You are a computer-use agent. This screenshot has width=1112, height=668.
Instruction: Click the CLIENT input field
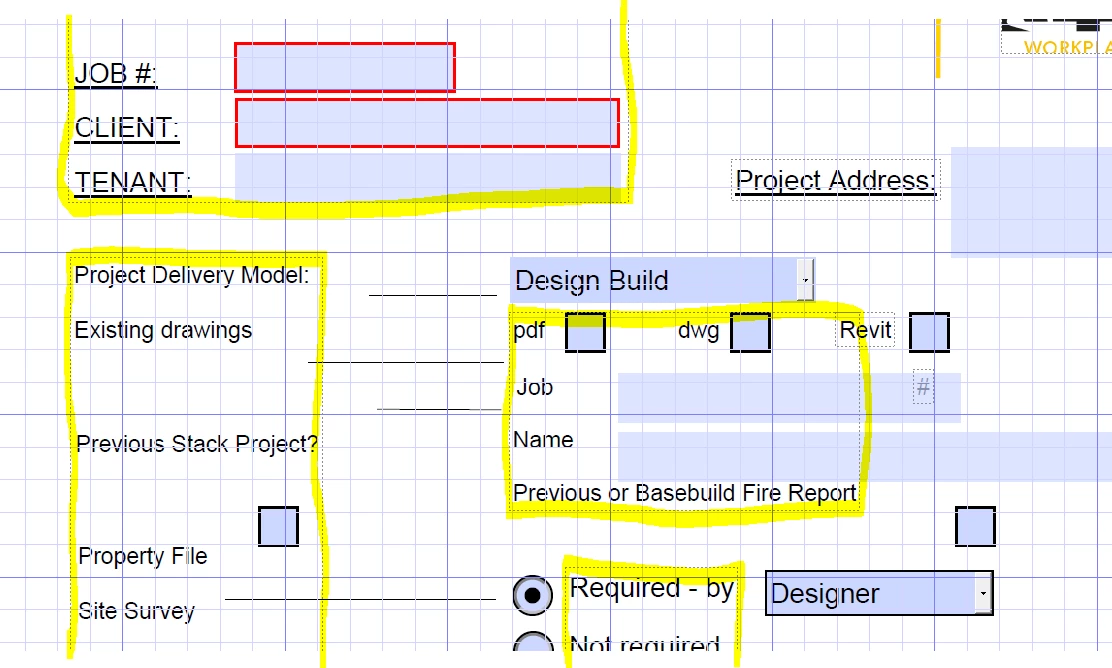427,123
